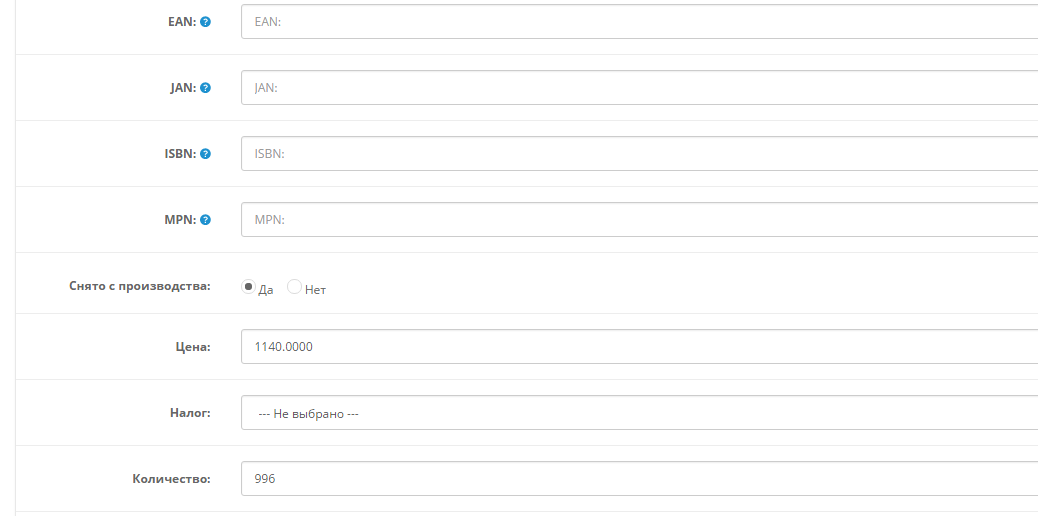Click the MPN question-mark help icon
The height and width of the screenshot is (516, 1038).
(205, 220)
